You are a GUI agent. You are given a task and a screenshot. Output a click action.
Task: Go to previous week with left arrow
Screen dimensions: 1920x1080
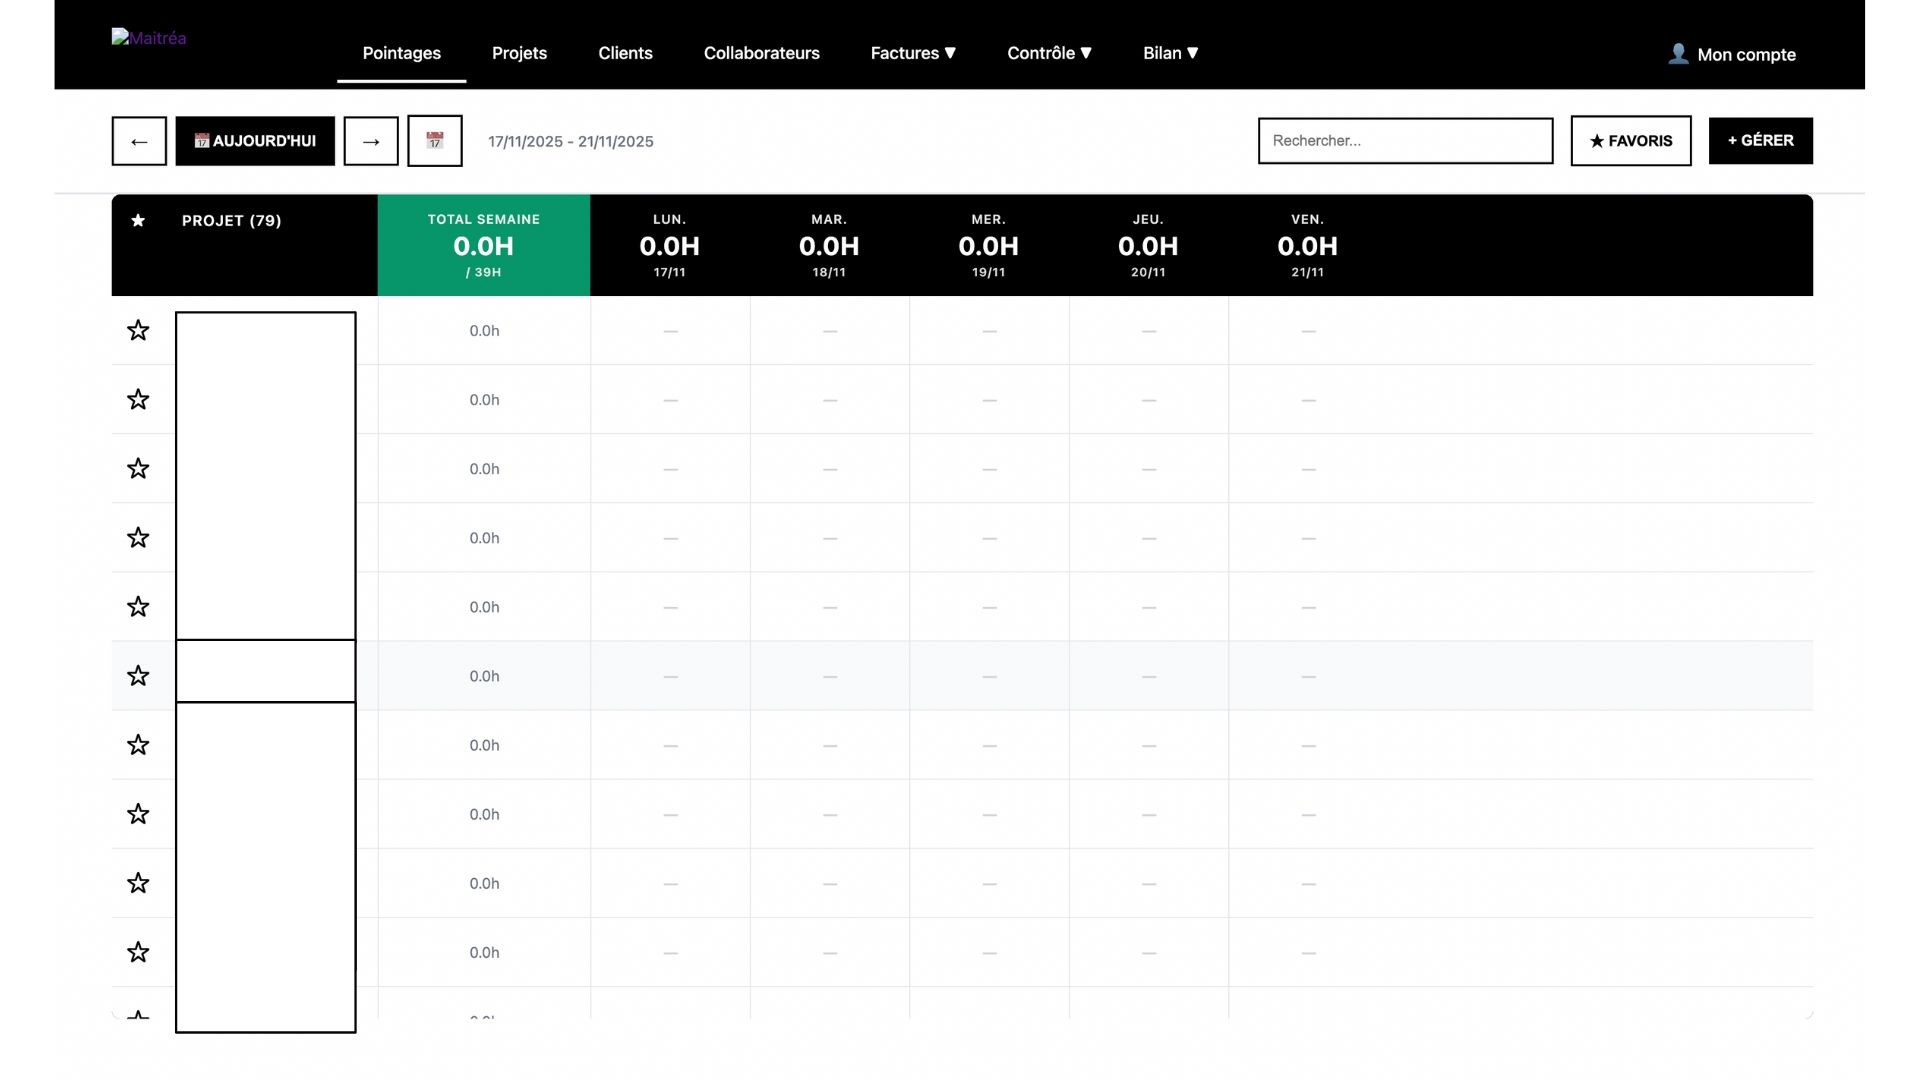tap(139, 141)
